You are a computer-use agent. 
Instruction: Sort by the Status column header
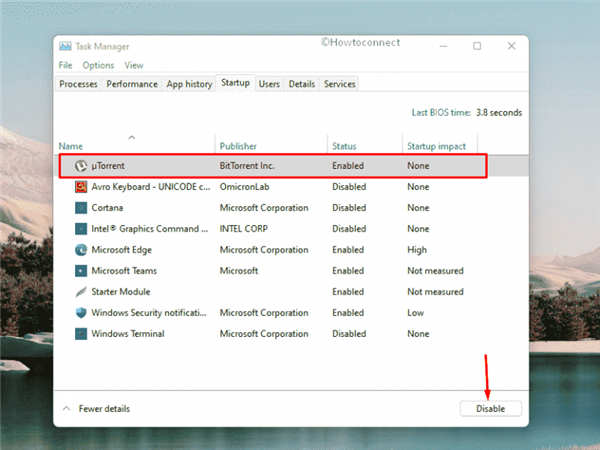(x=344, y=146)
